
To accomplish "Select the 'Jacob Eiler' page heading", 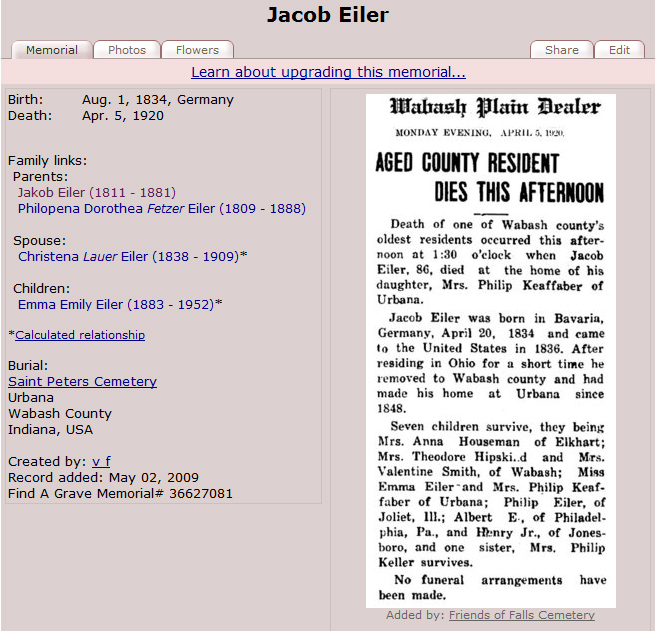I will 328,15.
